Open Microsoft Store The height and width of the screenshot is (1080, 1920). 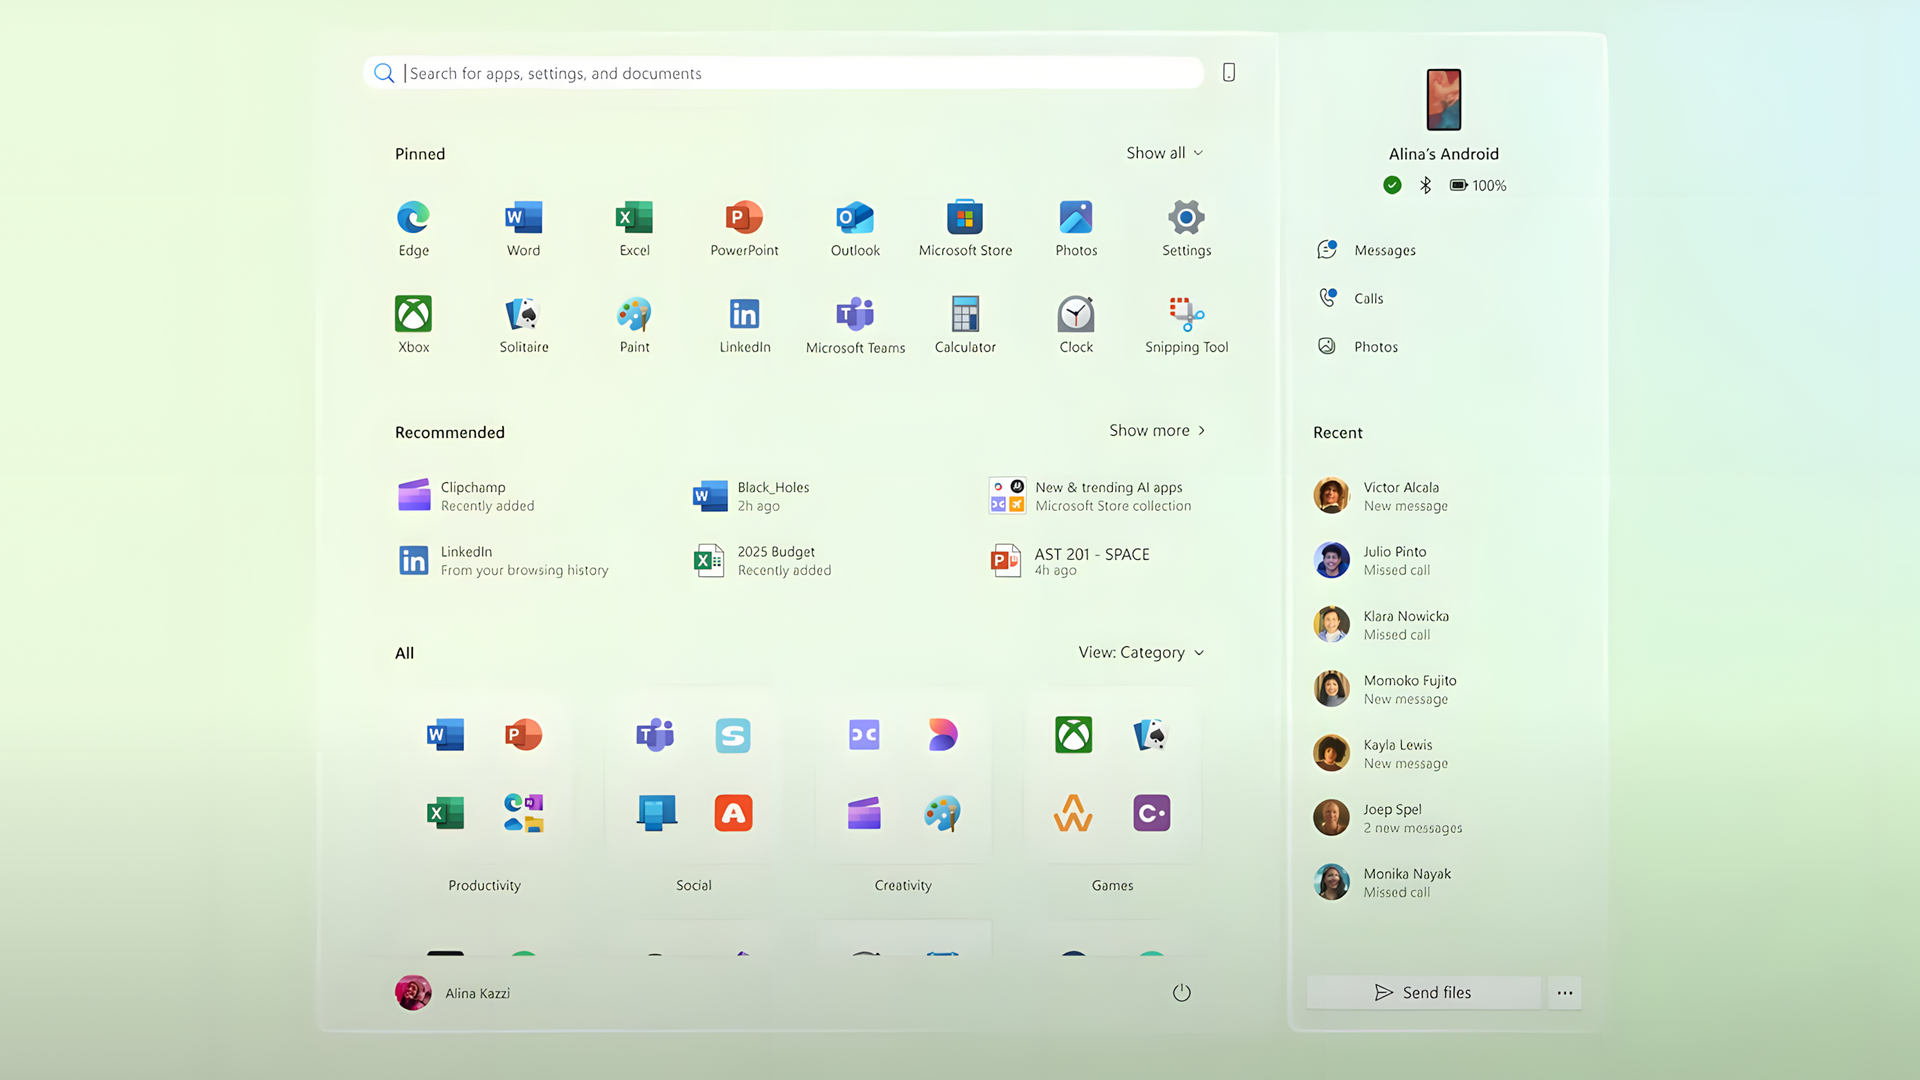coord(965,228)
